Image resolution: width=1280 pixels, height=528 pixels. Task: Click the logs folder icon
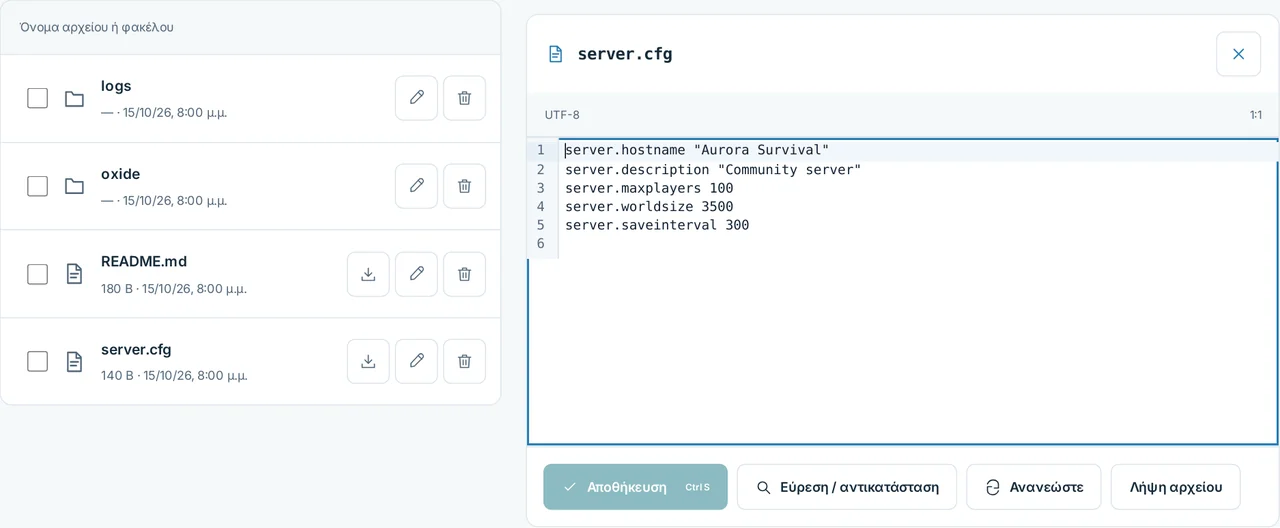(x=74, y=98)
